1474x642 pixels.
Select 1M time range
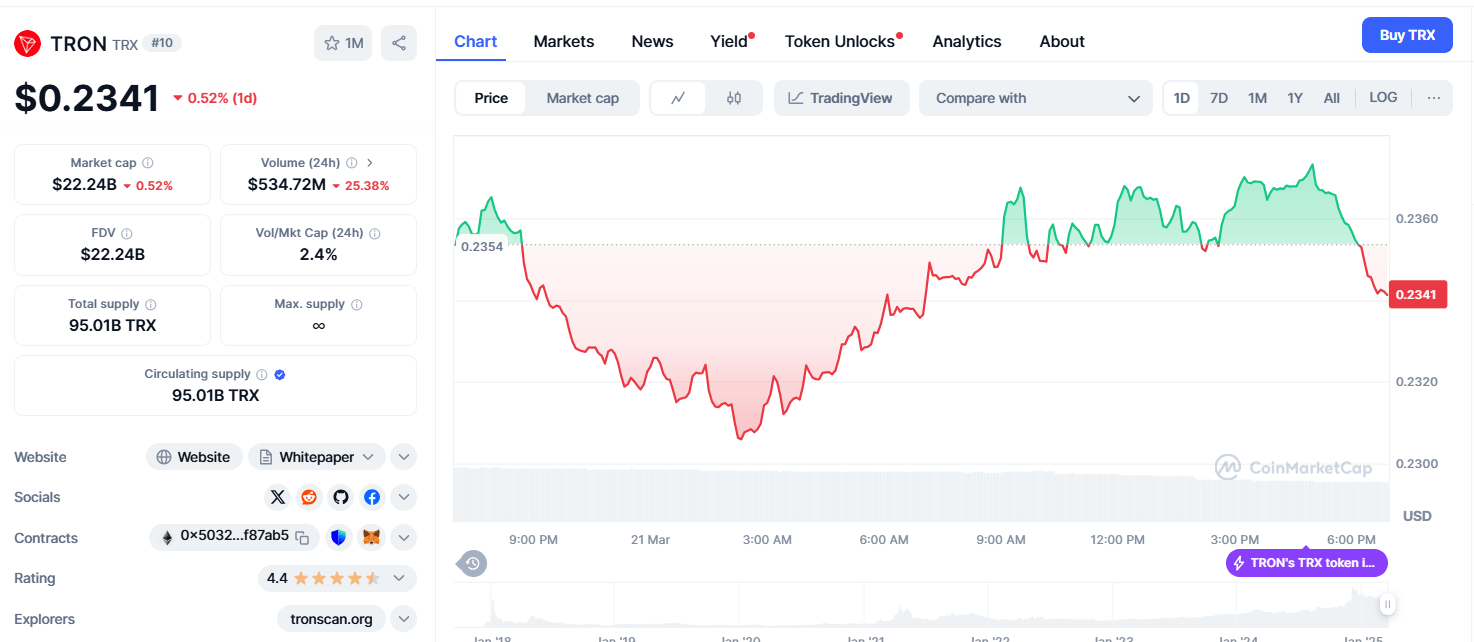[1257, 98]
